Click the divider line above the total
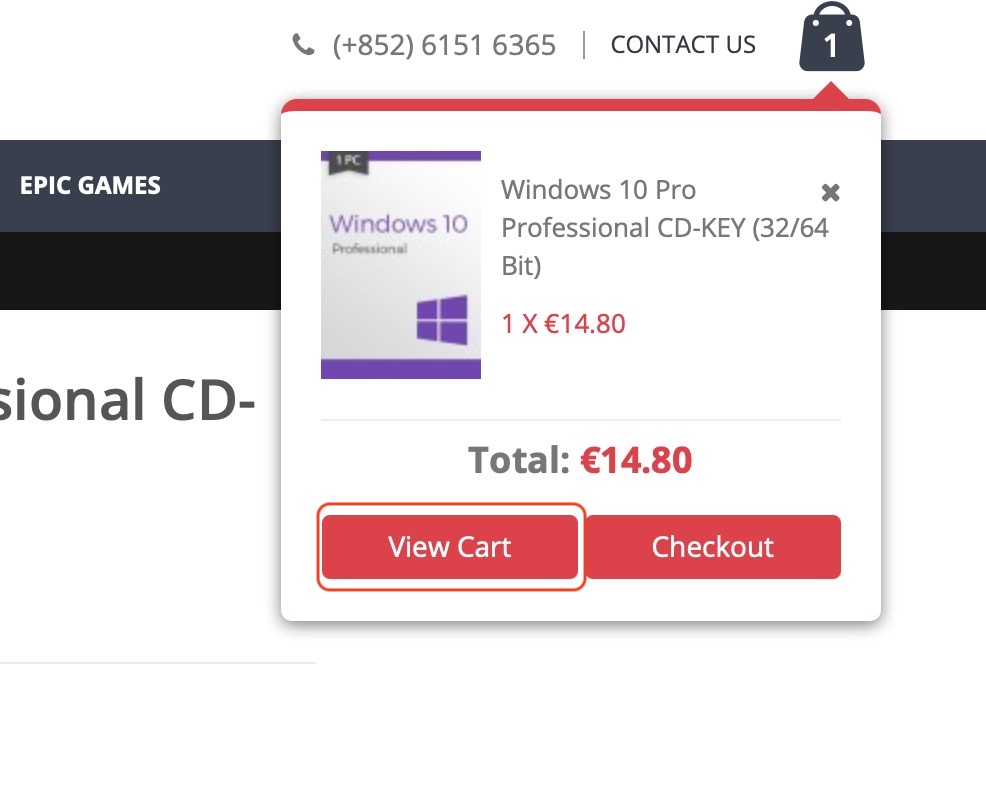Viewport: 986px width, 794px height. pyautogui.click(x=580, y=420)
